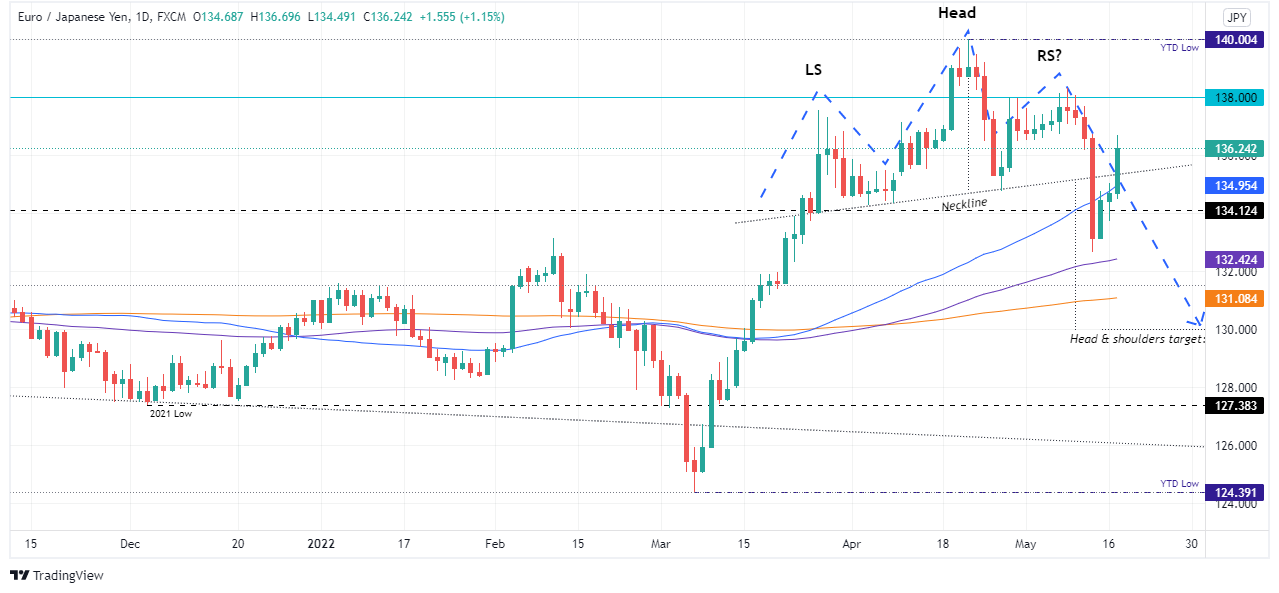Viewport: 1279px width, 593px height.
Task: Select the 136.242 current price label
Action: (1235, 148)
